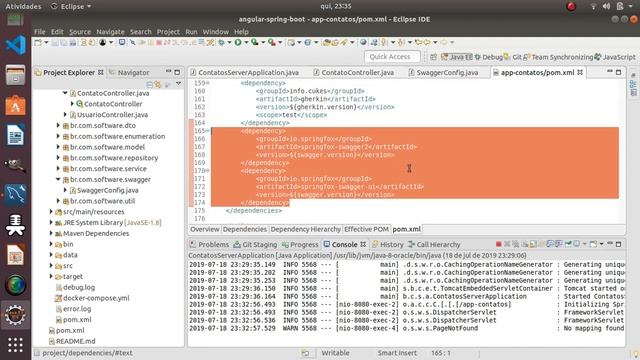
Task: Click the Scroll Lock icon in Console
Action: tap(533, 244)
